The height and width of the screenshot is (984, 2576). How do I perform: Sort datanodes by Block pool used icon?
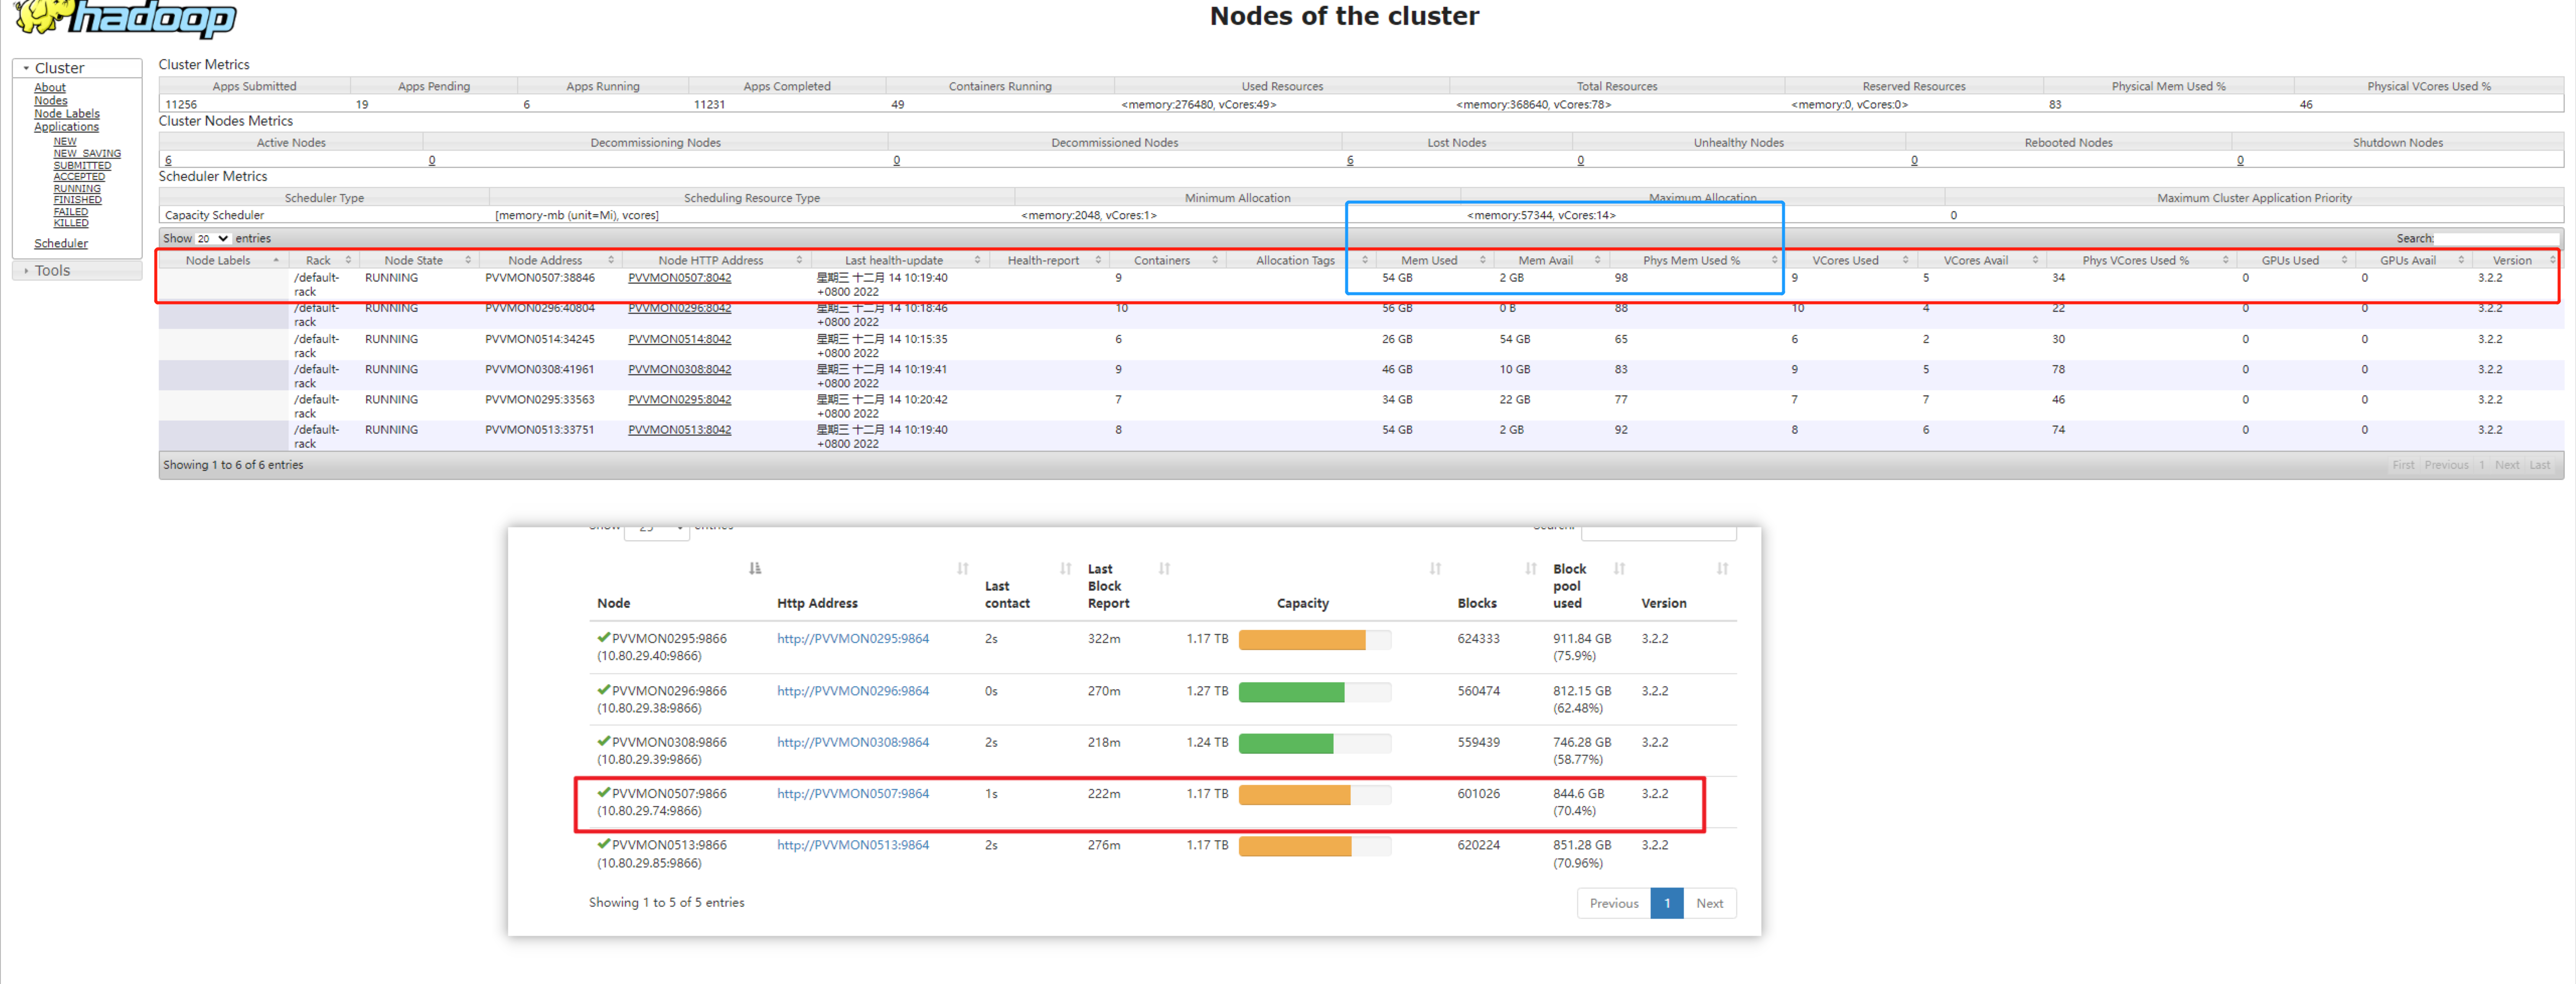[x=1620, y=569]
